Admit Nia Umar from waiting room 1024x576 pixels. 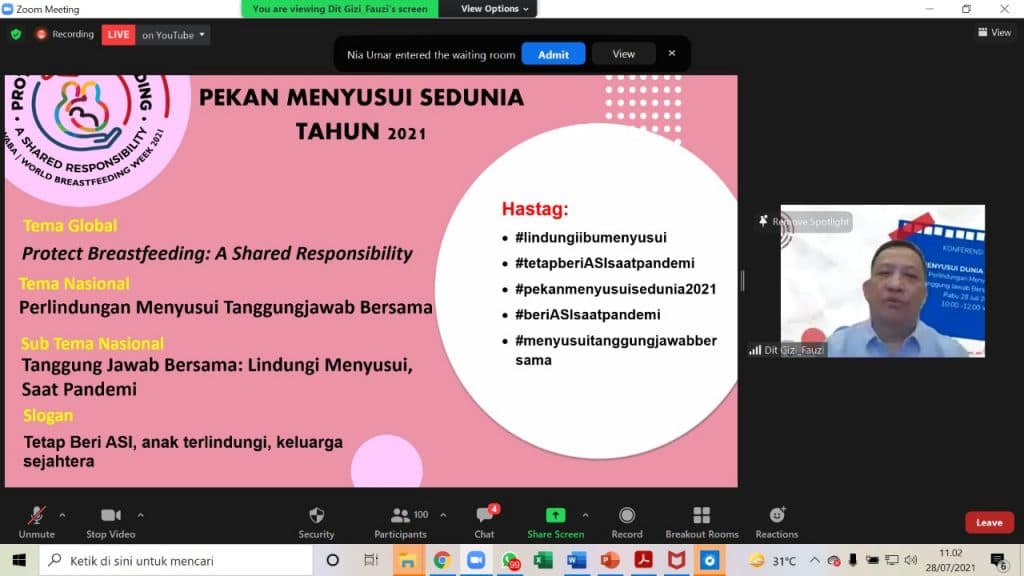[x=553, y=54]
